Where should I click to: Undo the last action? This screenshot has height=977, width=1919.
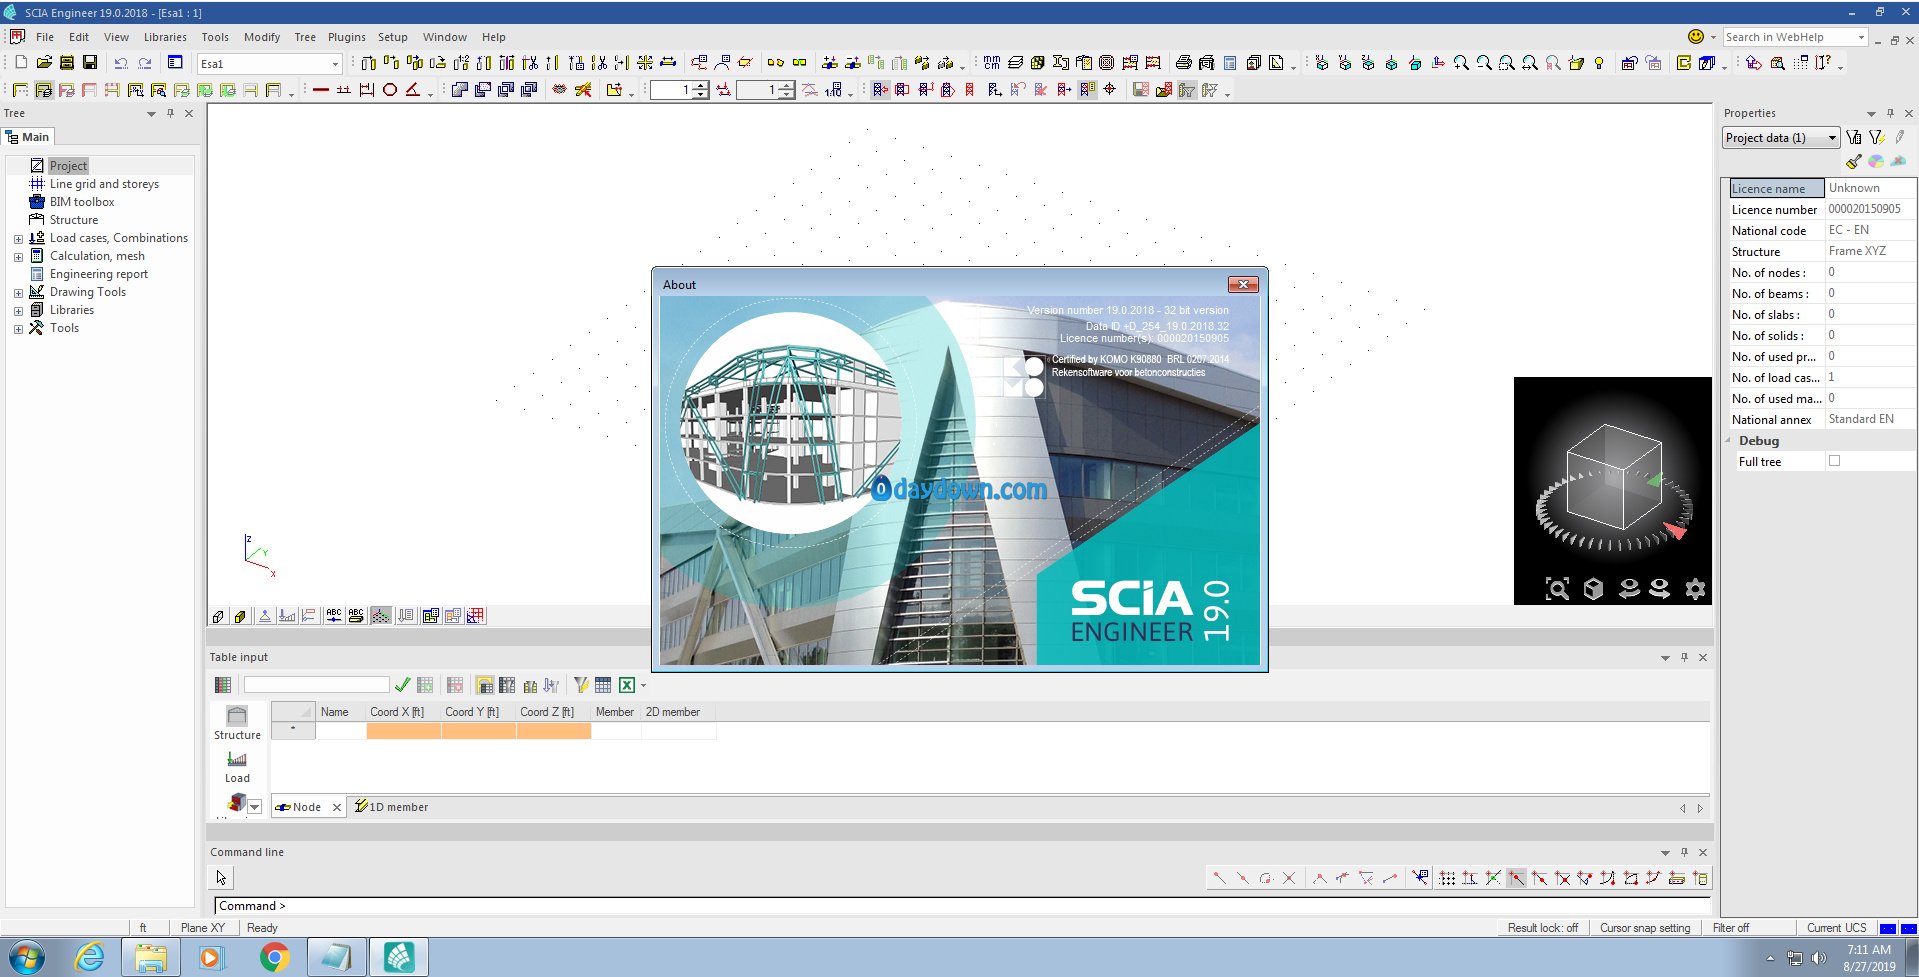[x=121, y=62]
